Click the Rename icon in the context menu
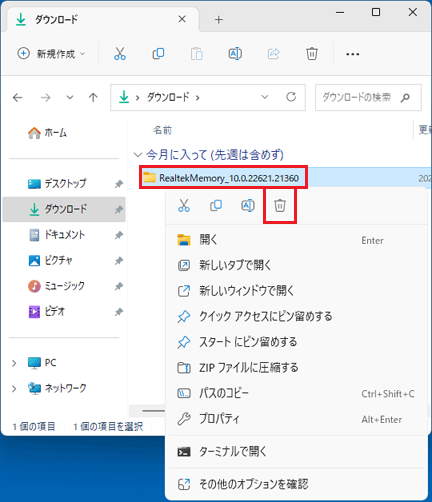Screen dimensions: 432x502 click(x=248, y=206)
